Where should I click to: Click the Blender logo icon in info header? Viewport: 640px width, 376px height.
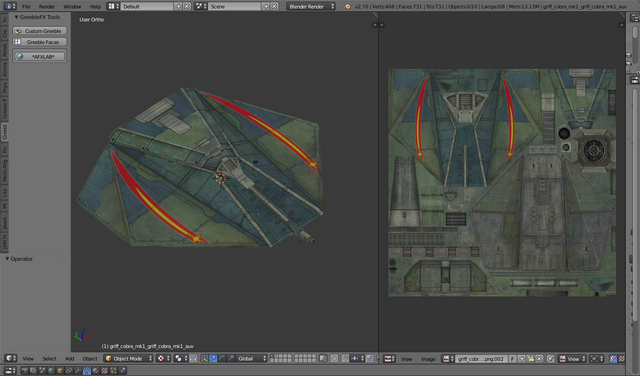(347, 7)
